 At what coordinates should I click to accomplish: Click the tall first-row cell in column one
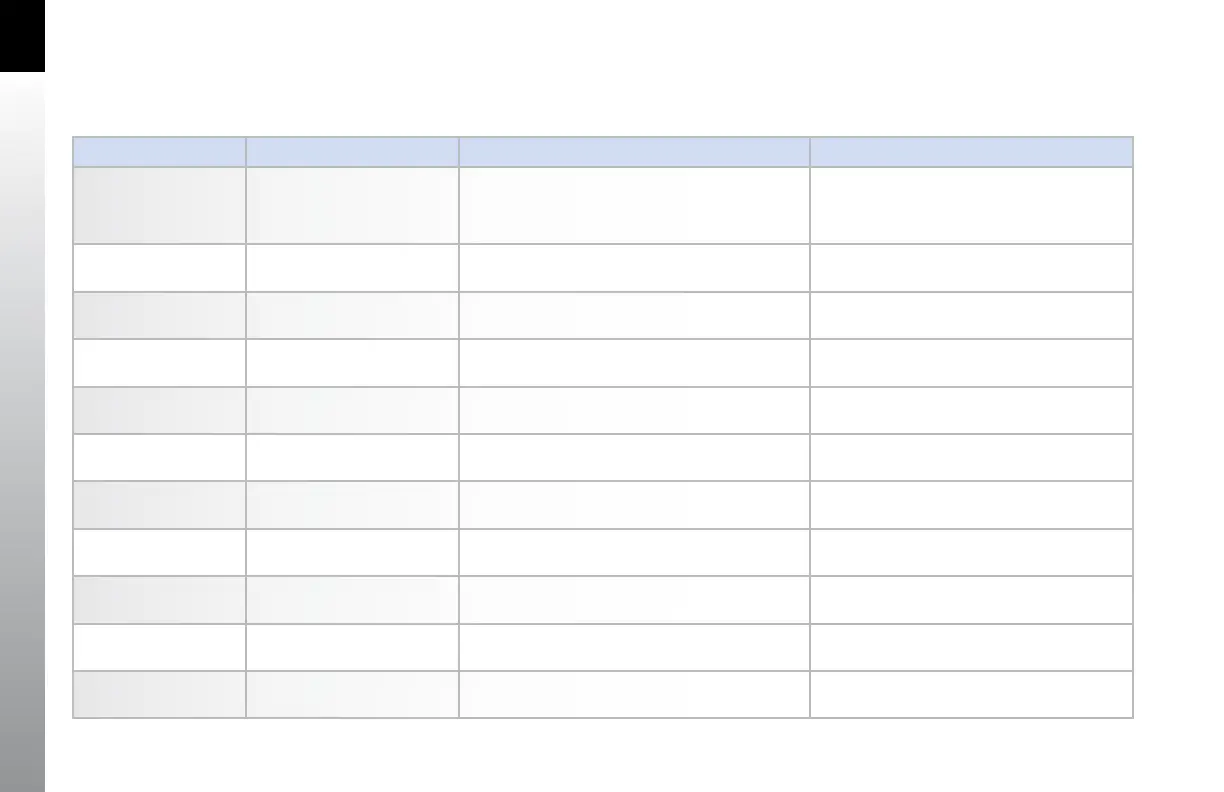click(159, 205)
